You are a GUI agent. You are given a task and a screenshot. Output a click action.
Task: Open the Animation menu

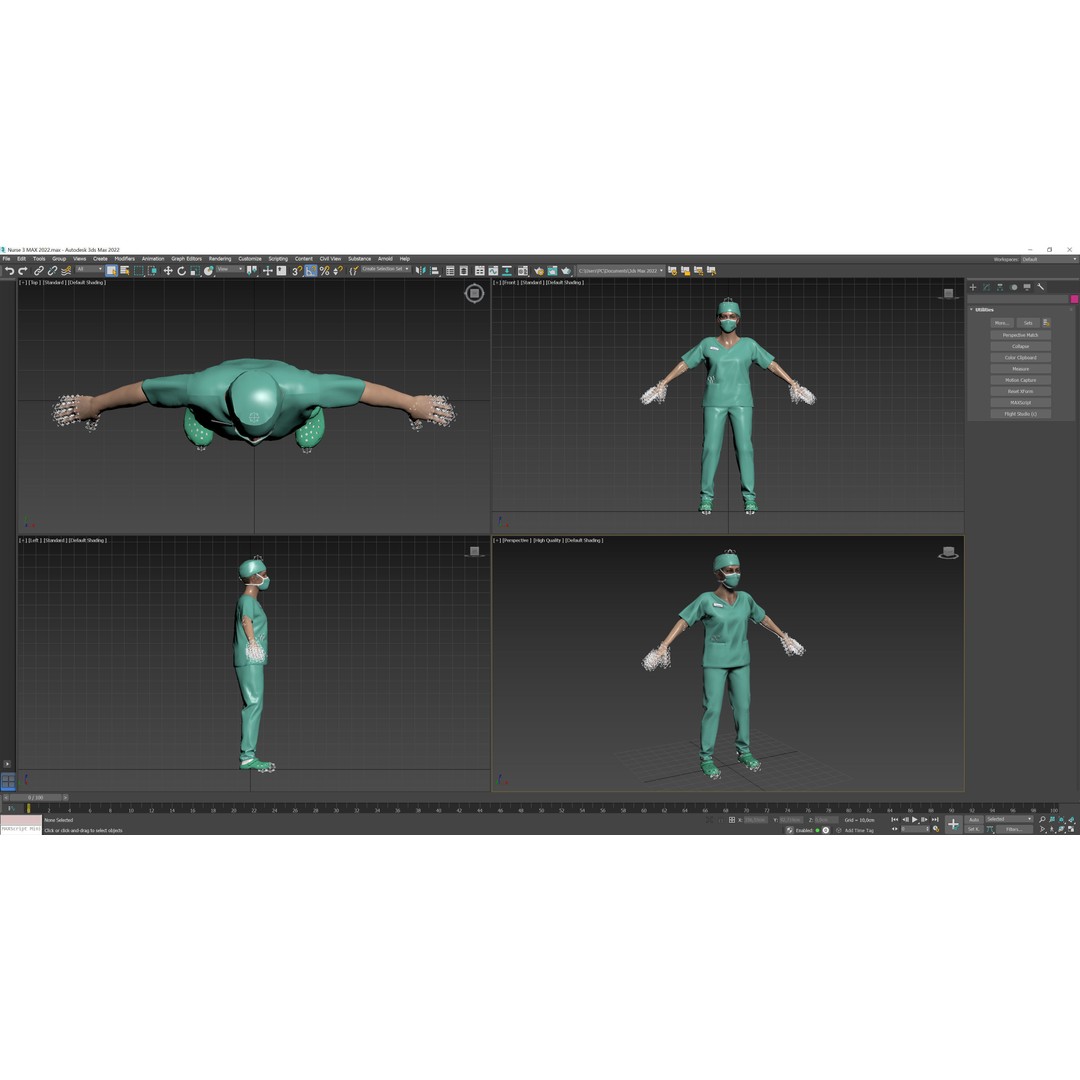153,259
